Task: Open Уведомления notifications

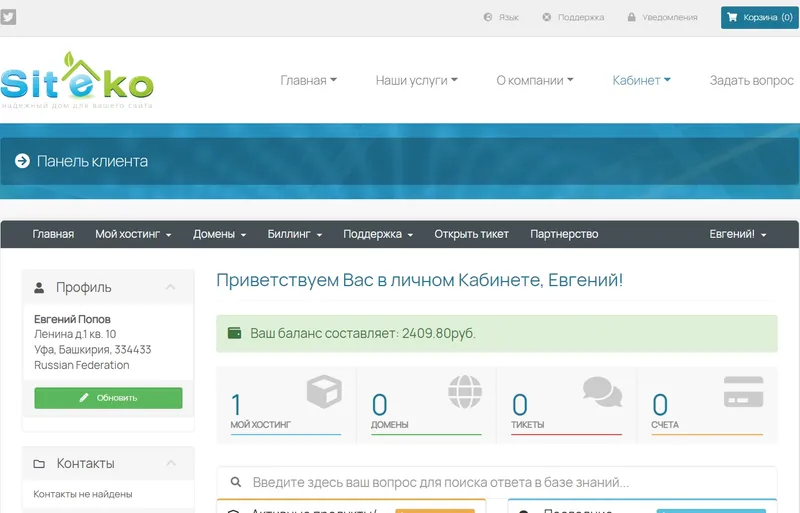Action: click(662, 17)
